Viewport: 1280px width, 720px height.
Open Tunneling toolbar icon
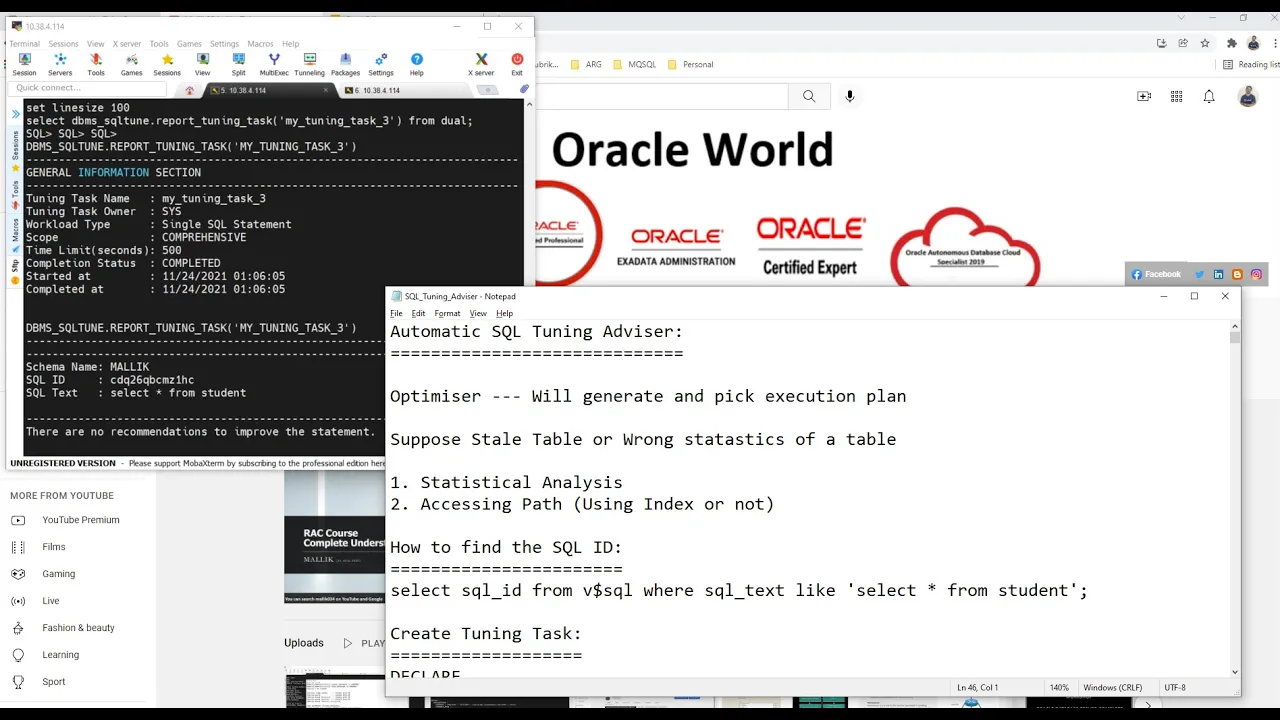pyautogui.click(x=309, y=65)
